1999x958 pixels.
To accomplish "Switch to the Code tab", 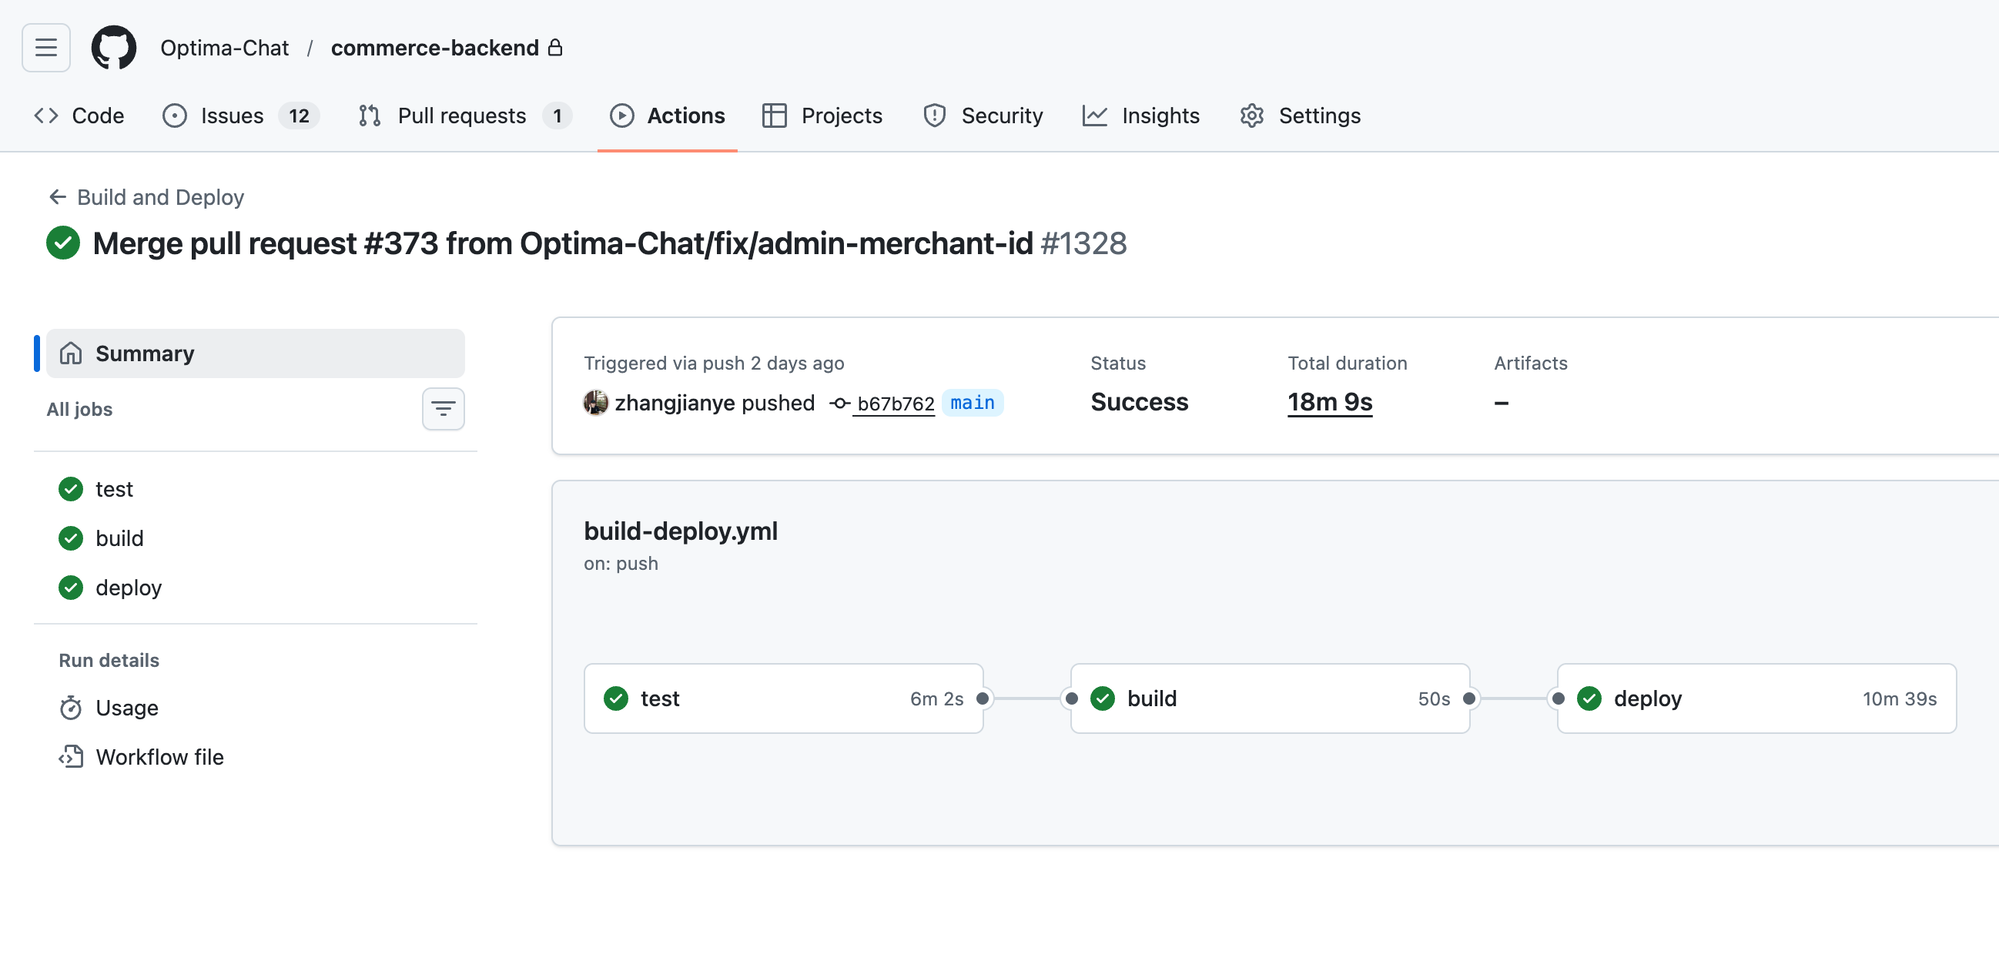I will [79, 116].
